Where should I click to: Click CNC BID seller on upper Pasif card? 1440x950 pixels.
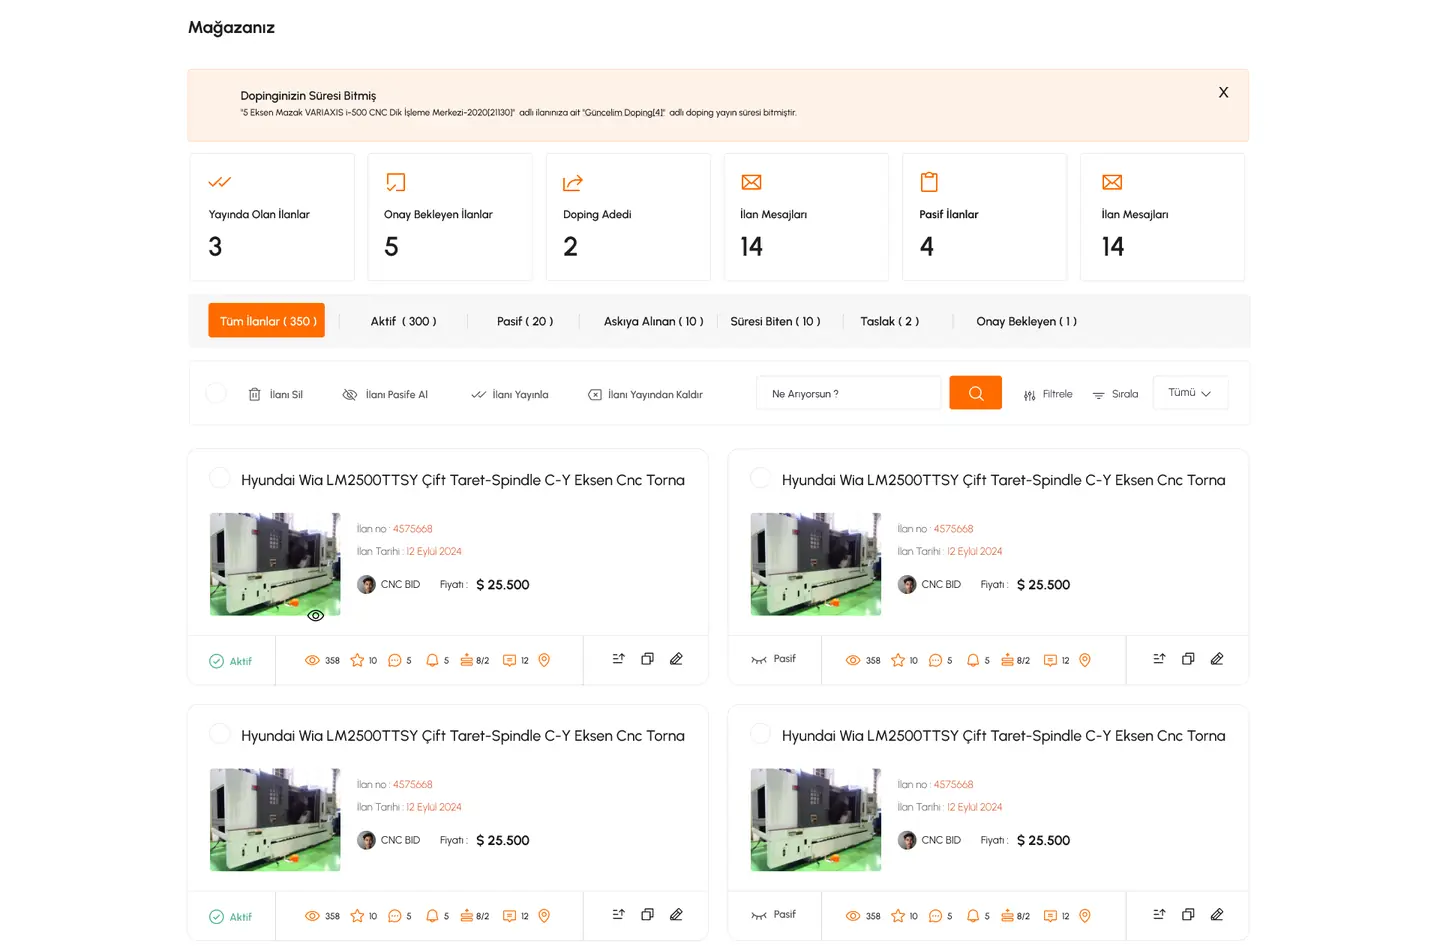click(929, 584)
